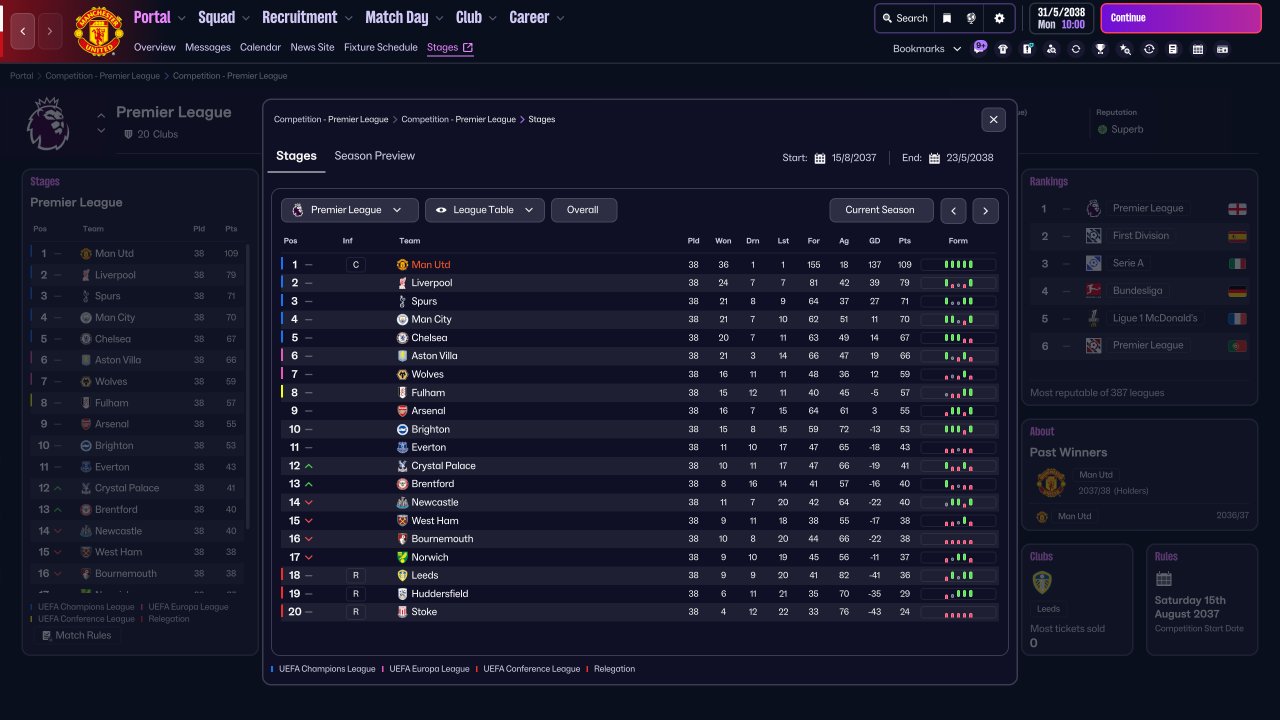Open the Overview sub-tab
The width and height of the screenshot is (1280, 720).
tap(155, 47)
